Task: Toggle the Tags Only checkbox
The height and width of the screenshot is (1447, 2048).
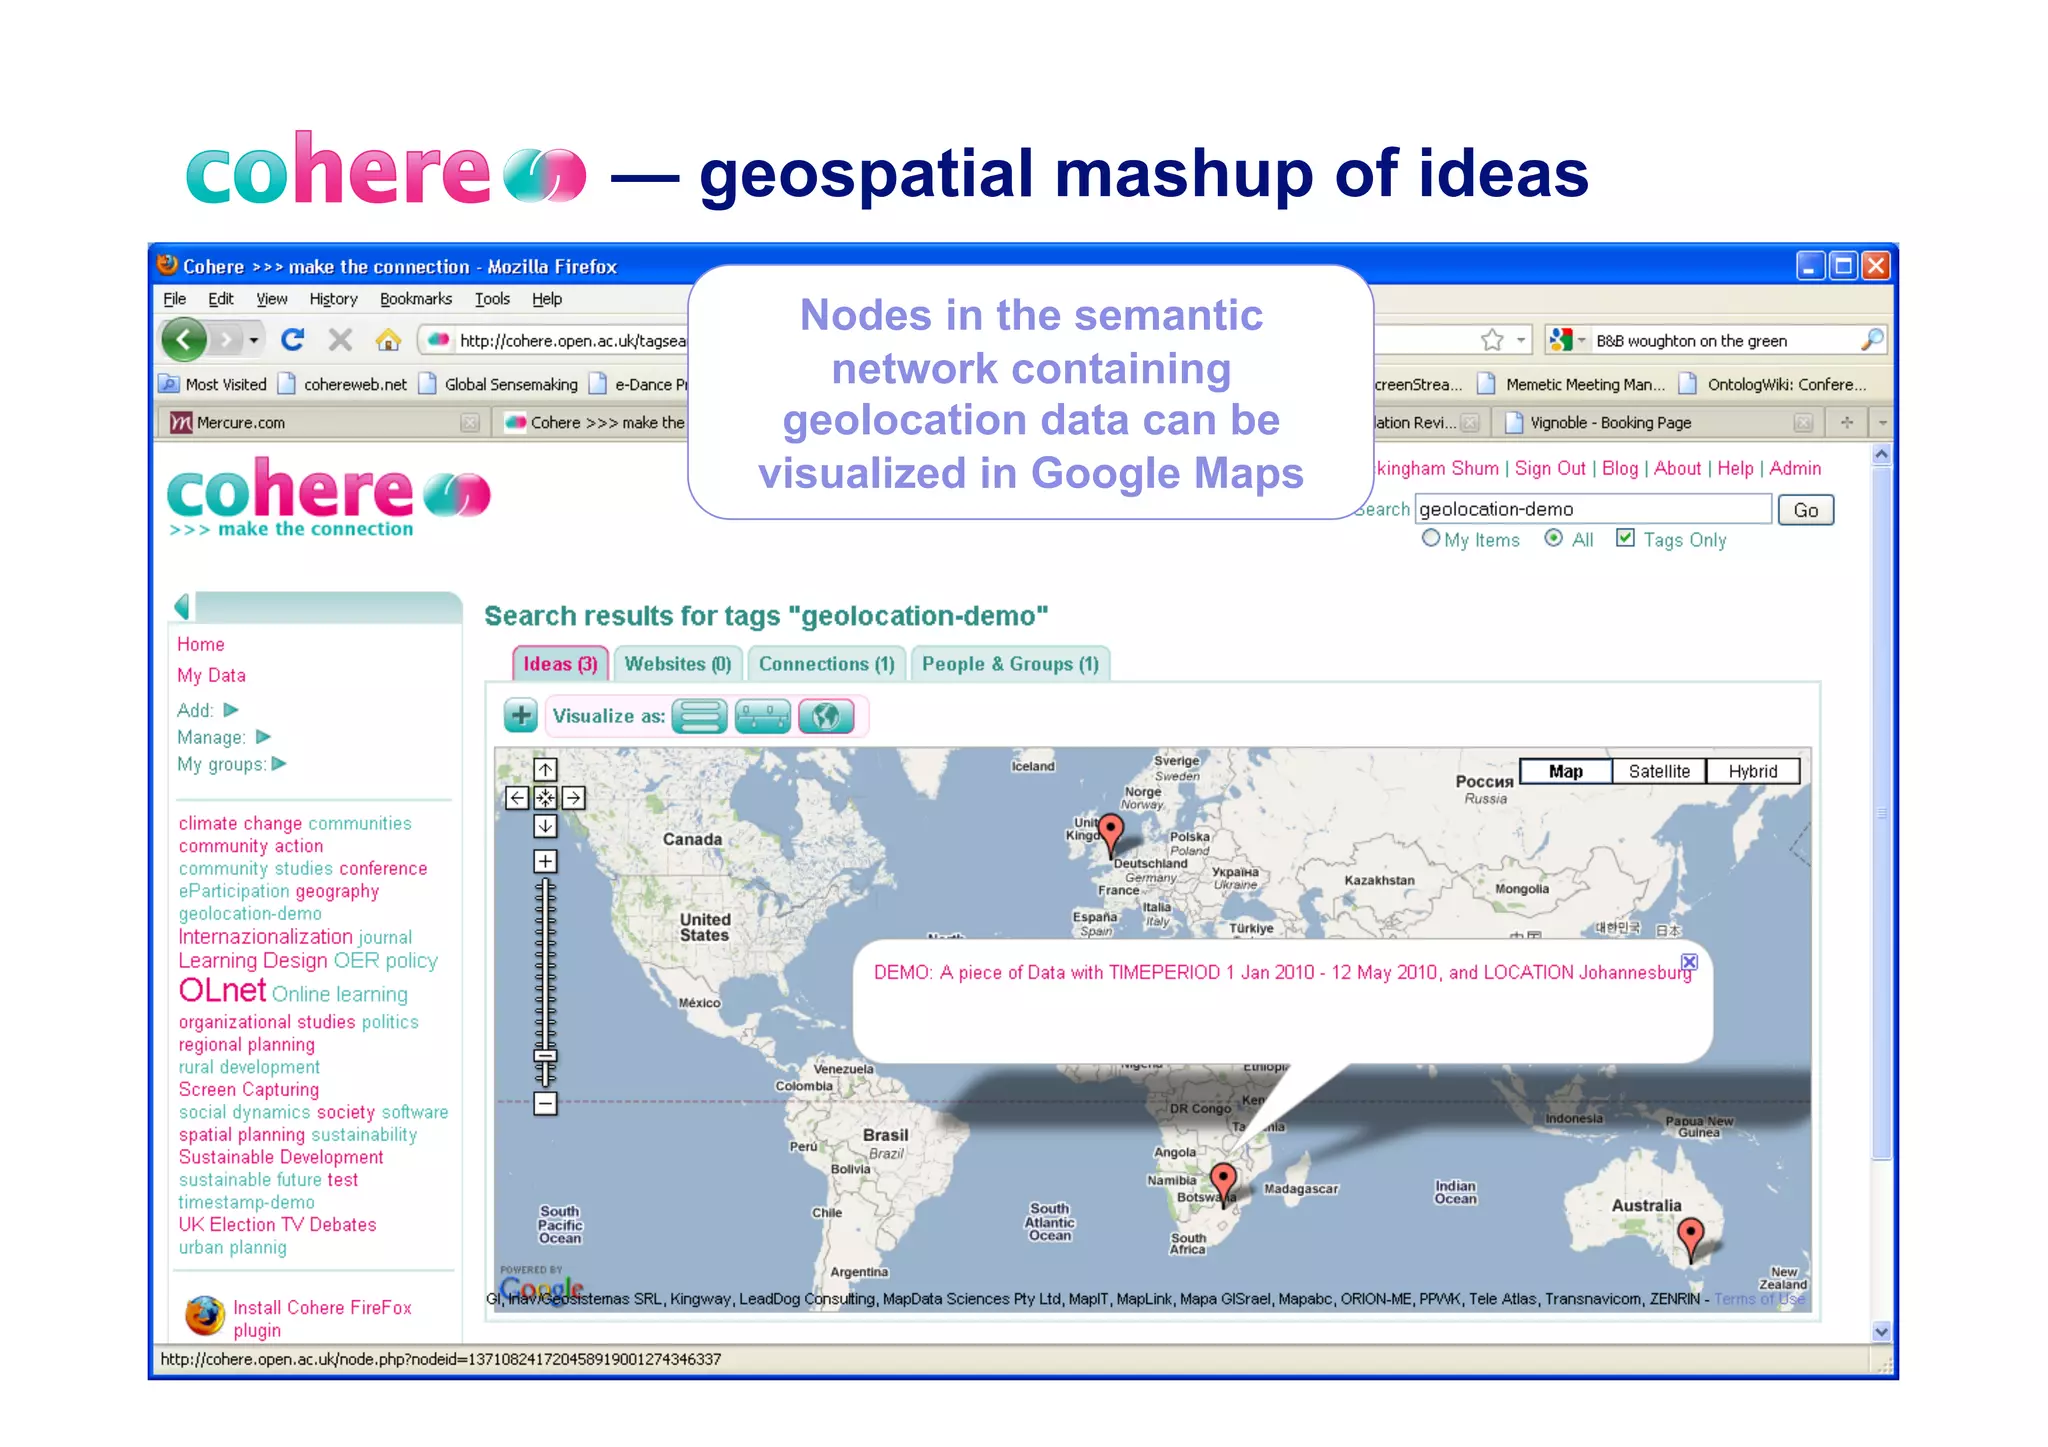Action: (1626, 538)
